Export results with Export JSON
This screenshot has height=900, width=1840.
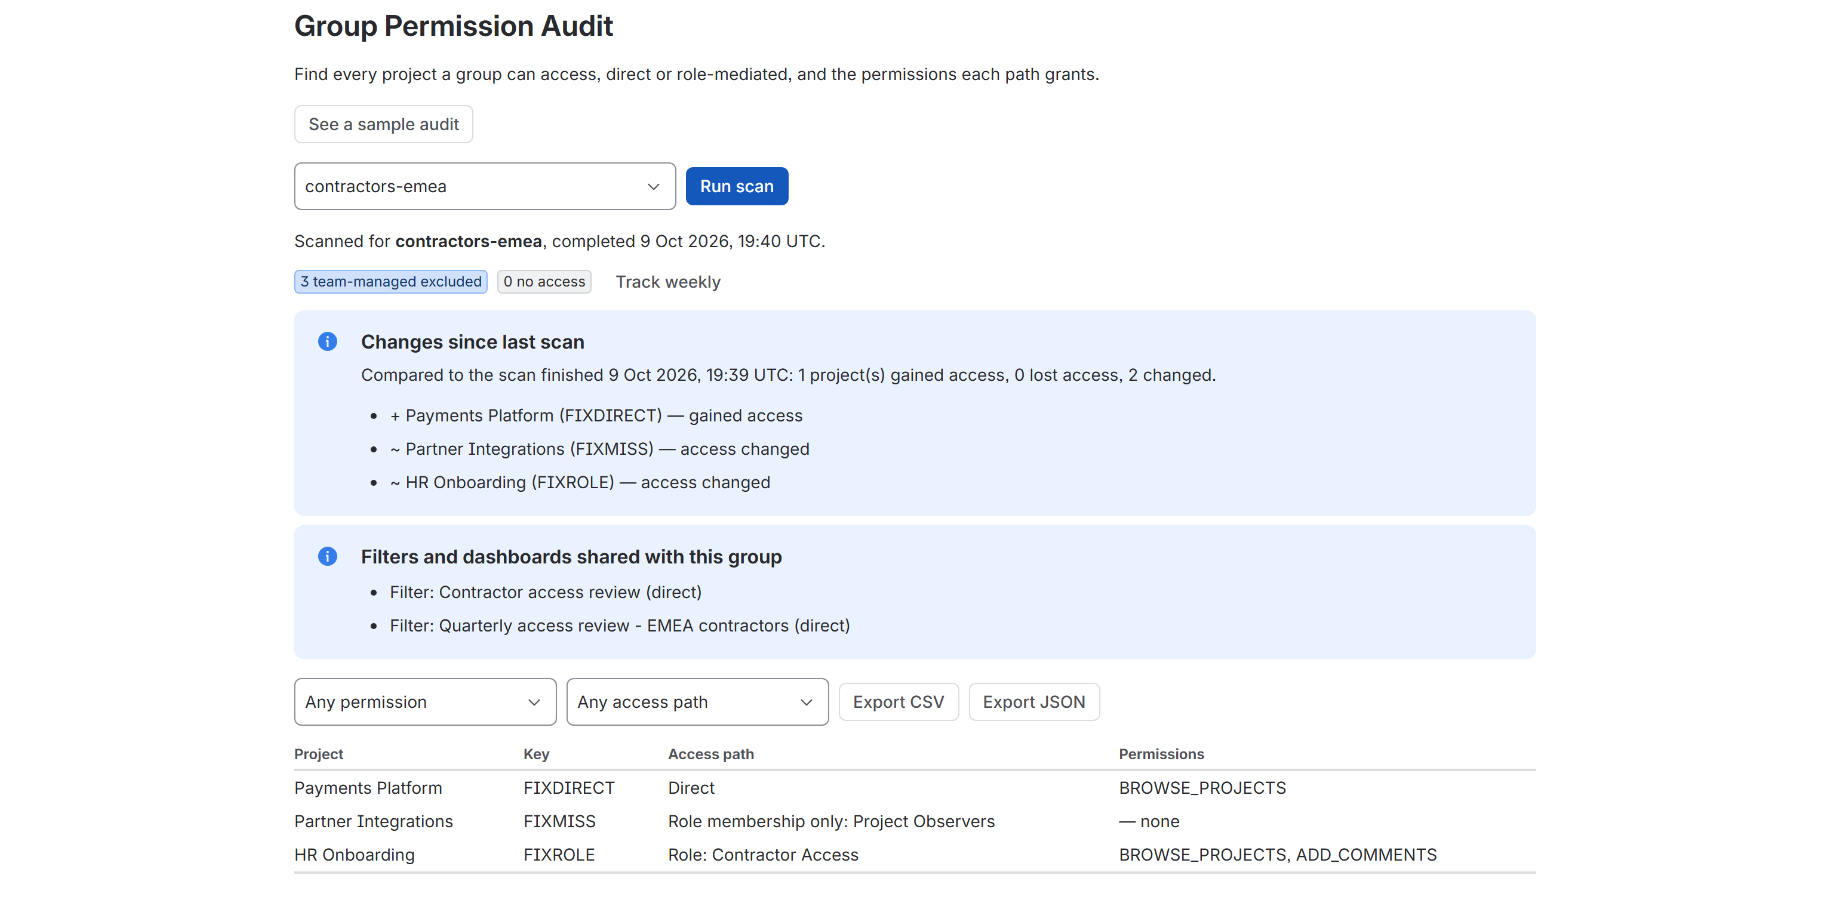[1034, 702]
